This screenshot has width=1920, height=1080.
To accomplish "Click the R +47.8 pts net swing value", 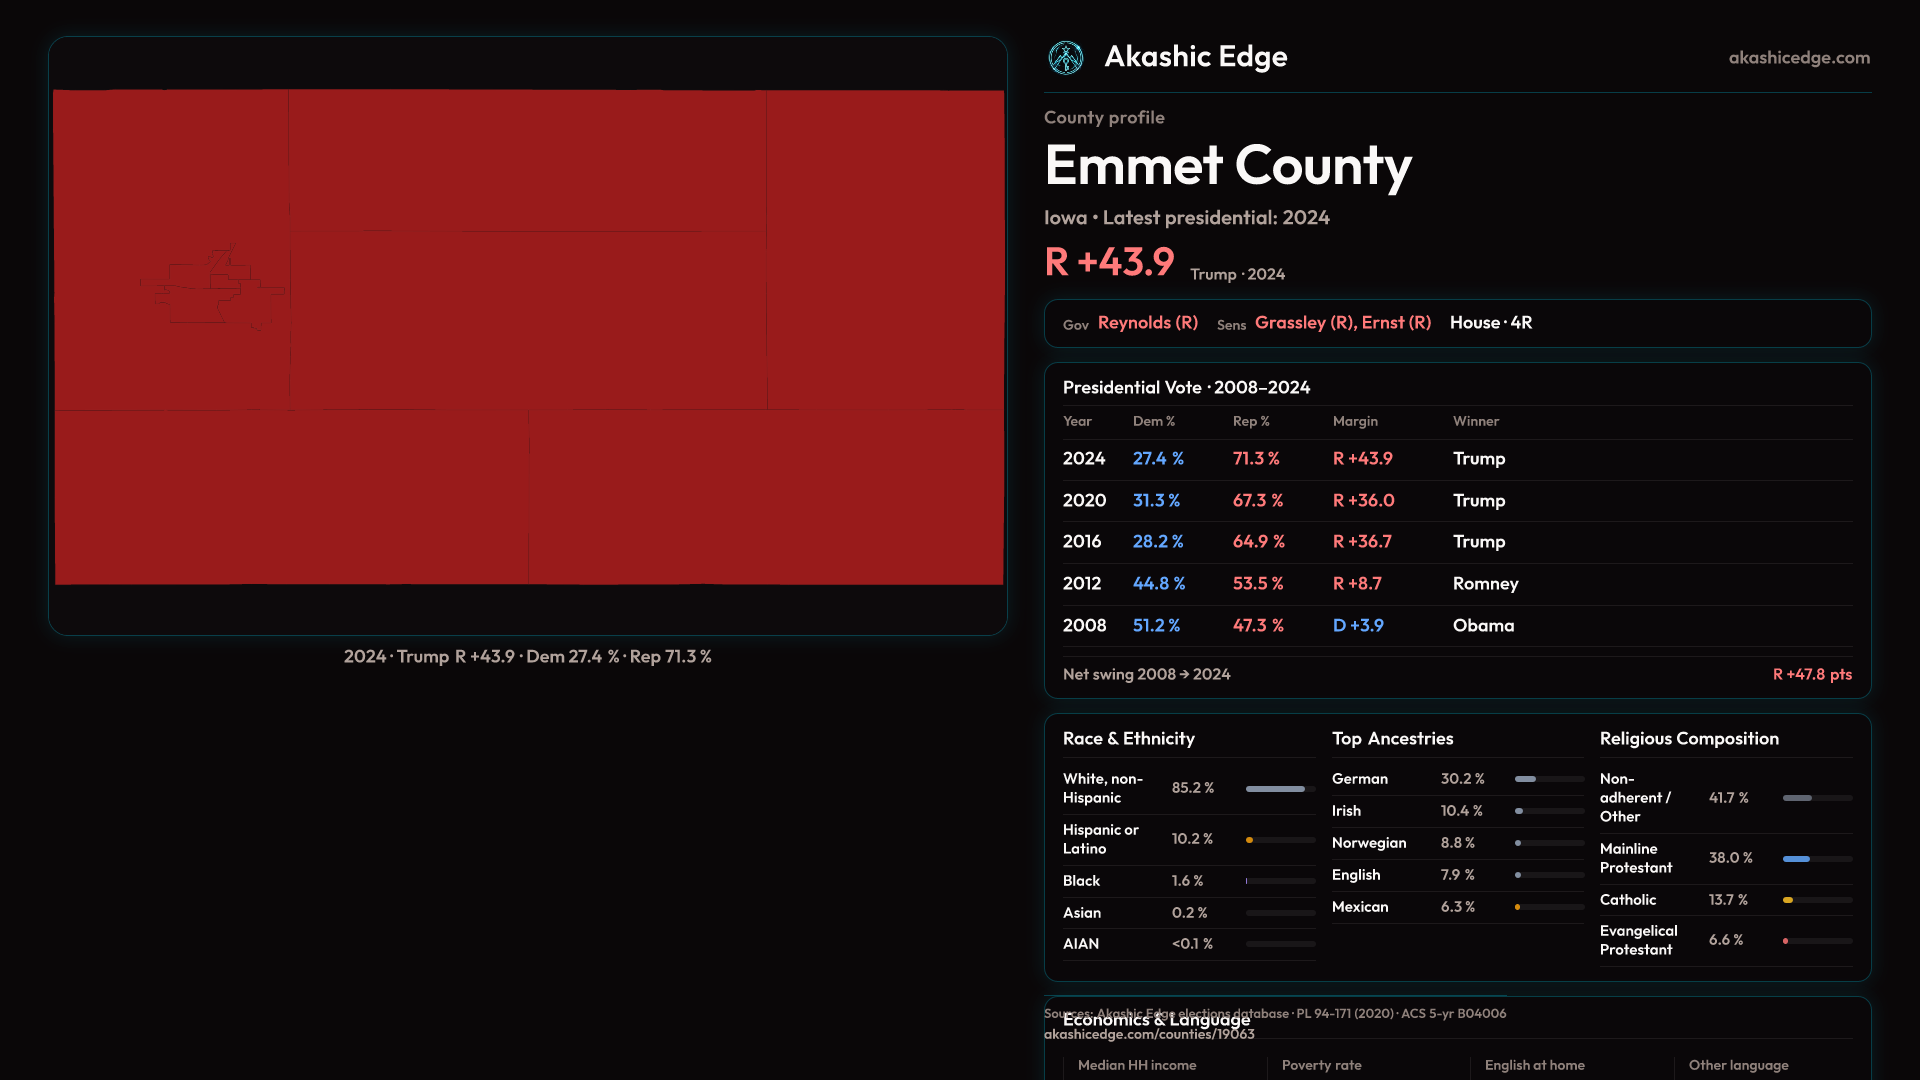I will click(1811, 675).
